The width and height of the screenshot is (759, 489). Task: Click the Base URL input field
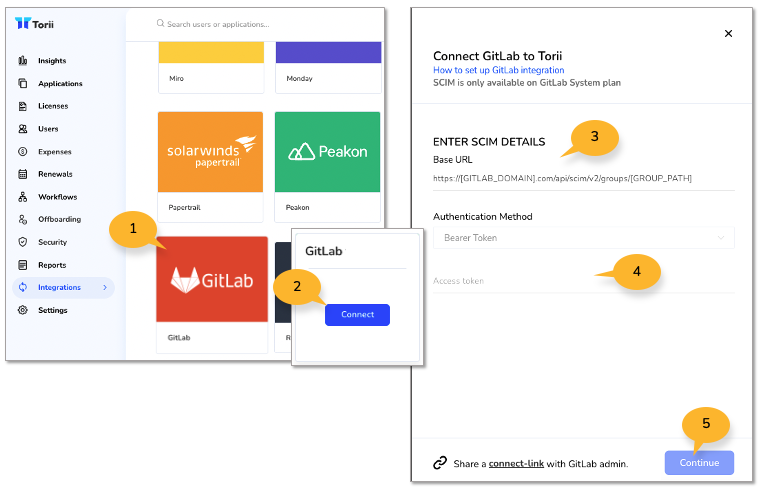583,179
